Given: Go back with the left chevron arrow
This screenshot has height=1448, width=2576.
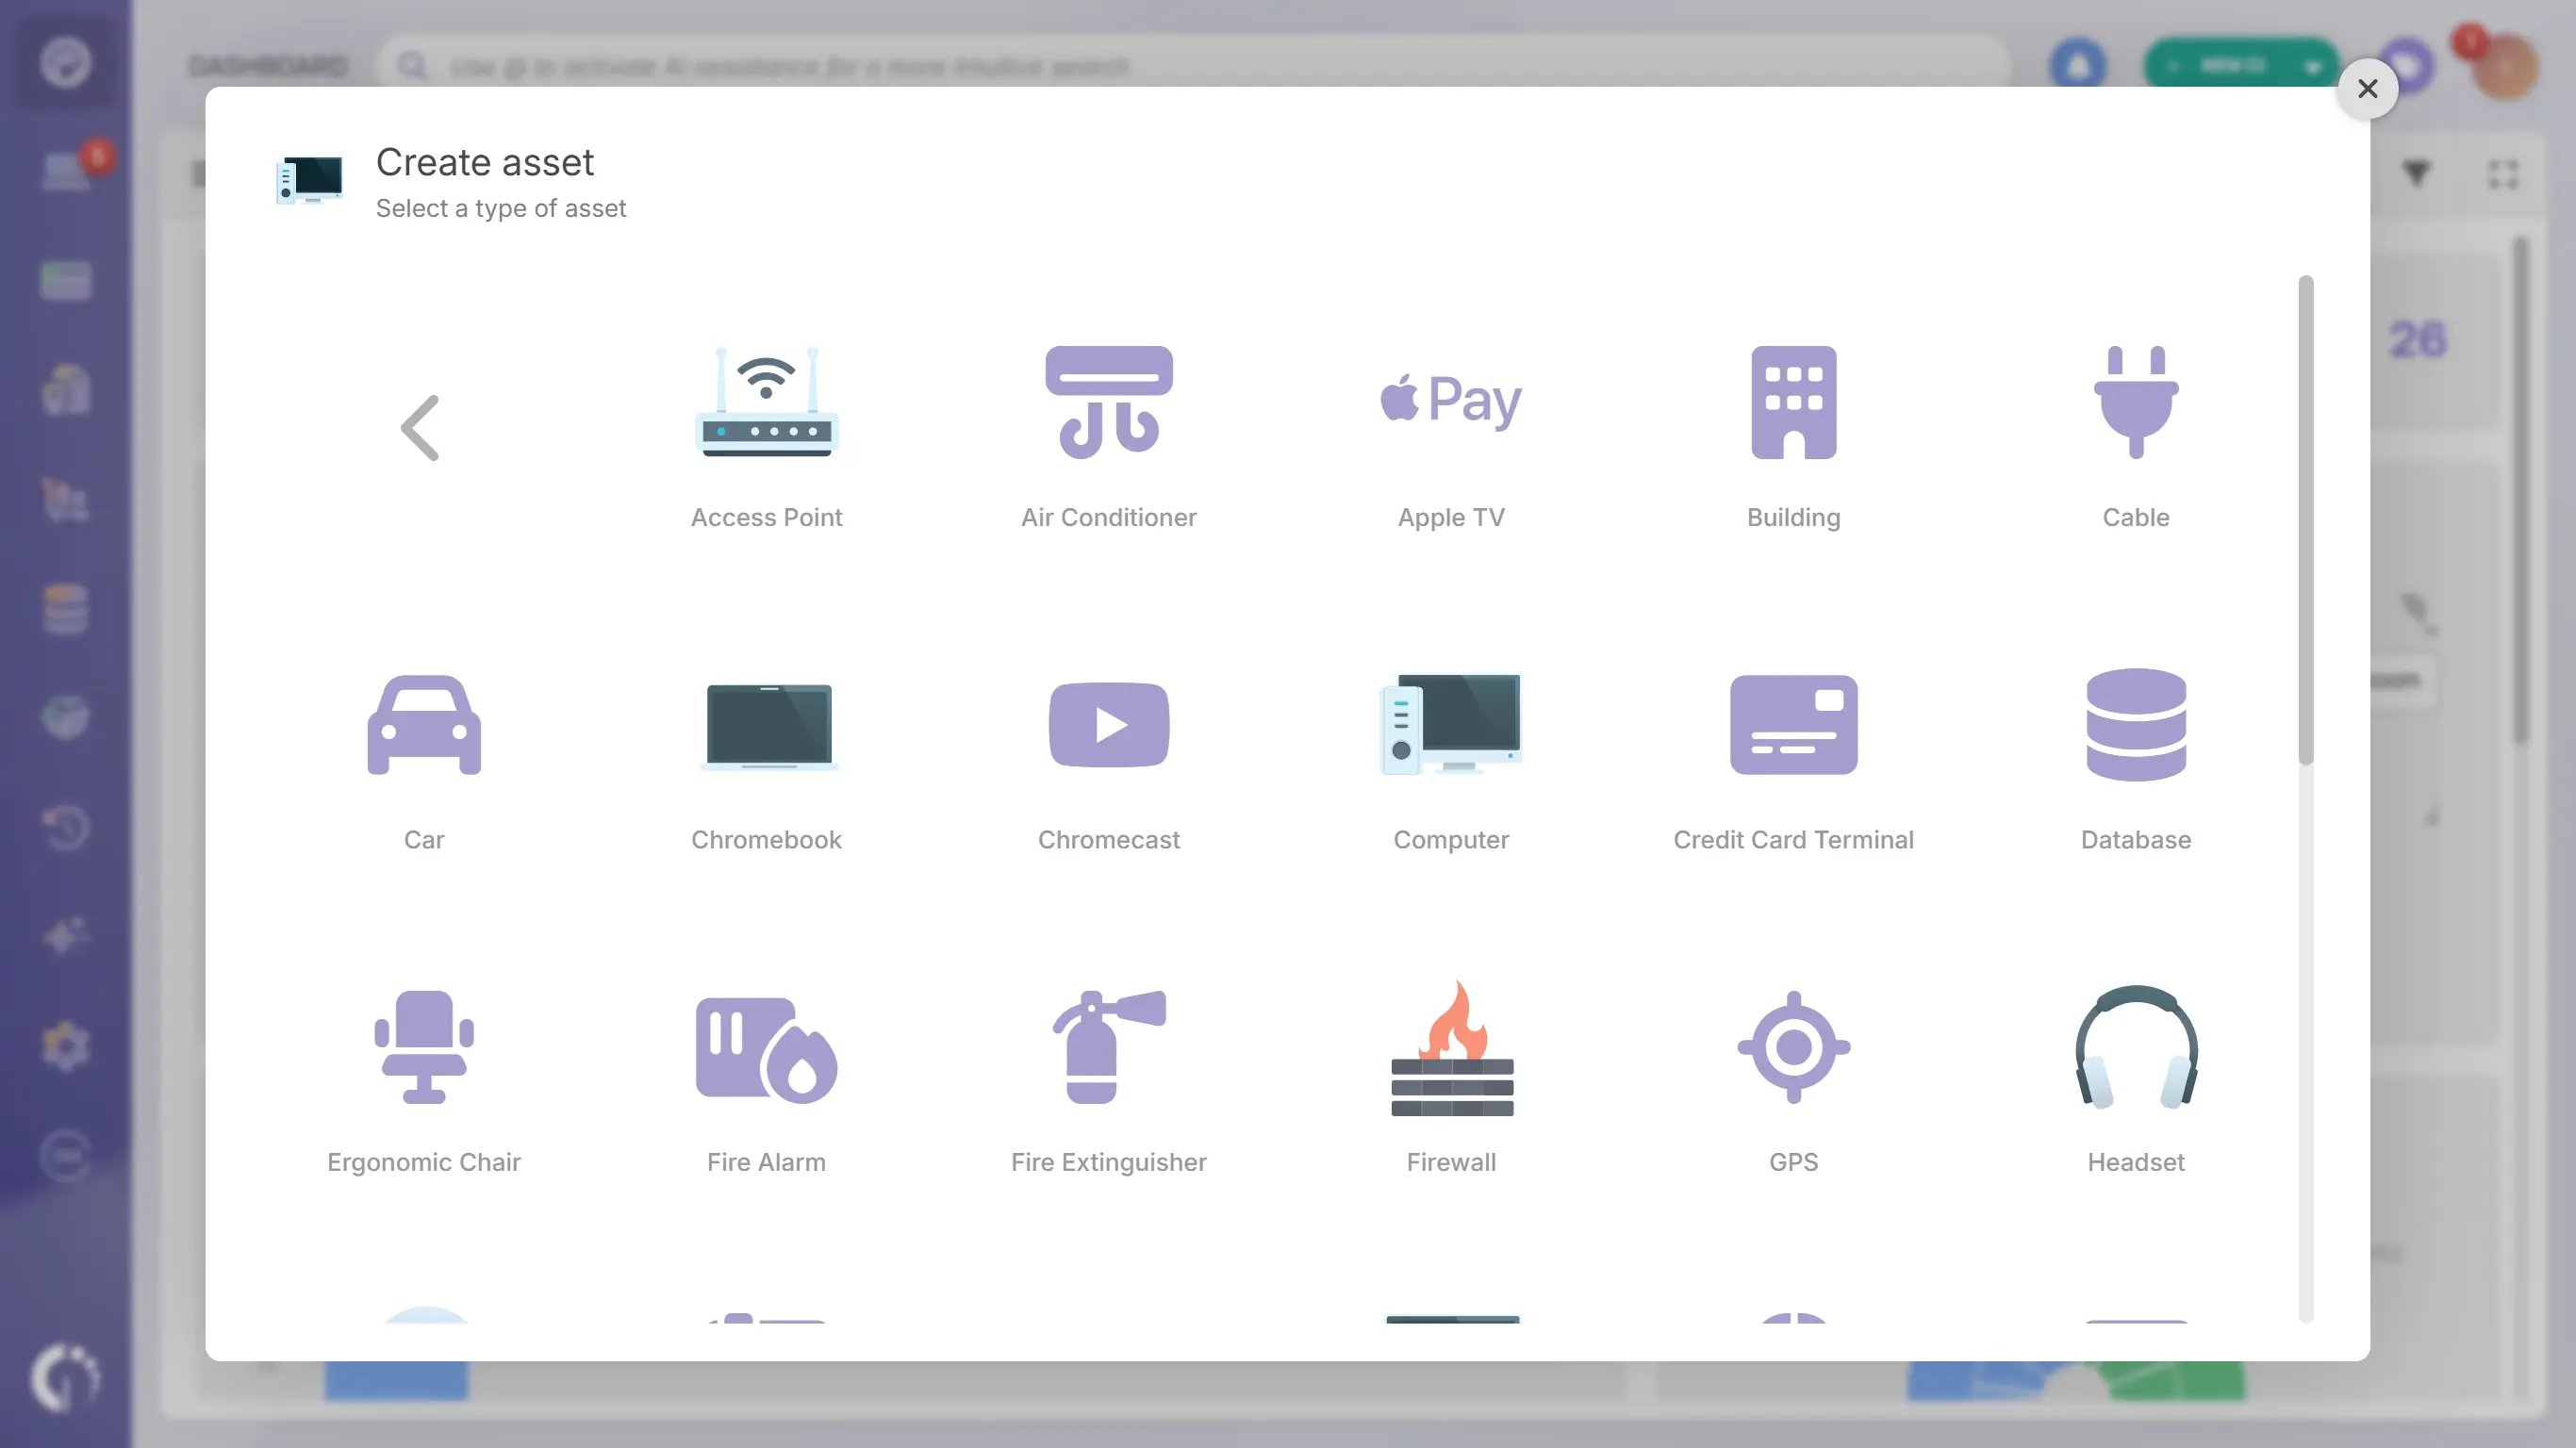Looking at the screenshot, I should tap(420, 427).
